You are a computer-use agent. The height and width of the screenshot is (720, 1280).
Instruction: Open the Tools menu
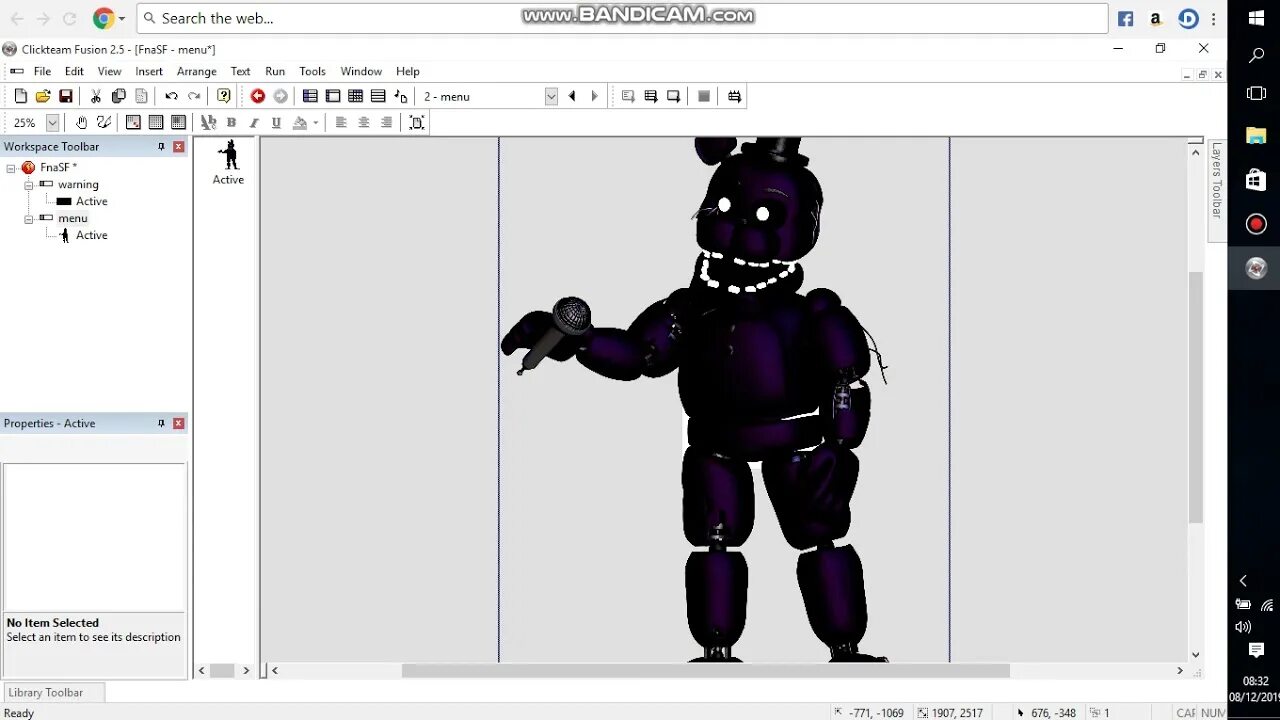pyautogui.click(x=313, y=71)
